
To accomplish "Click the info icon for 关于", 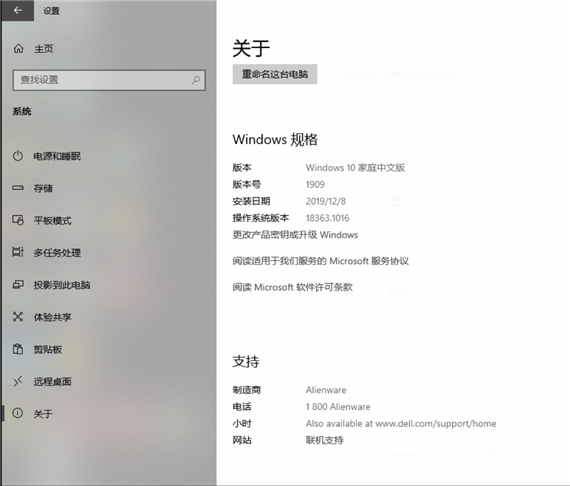I will (18, 413).
